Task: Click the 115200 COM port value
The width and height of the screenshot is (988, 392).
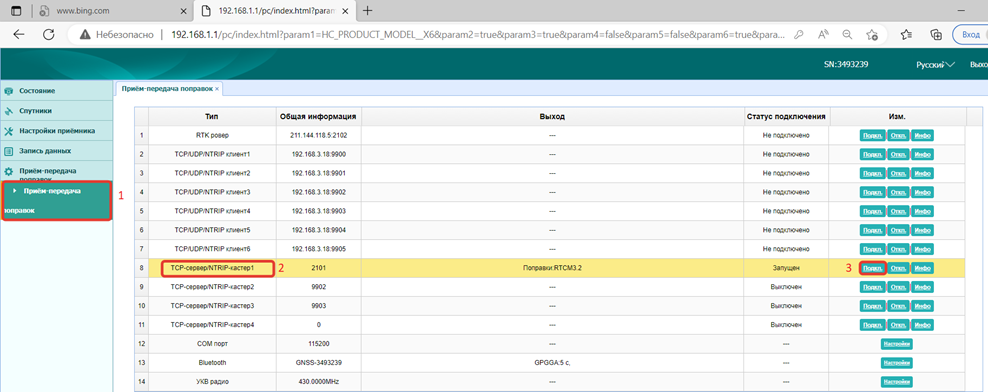Action: click(x=318, y=344)
